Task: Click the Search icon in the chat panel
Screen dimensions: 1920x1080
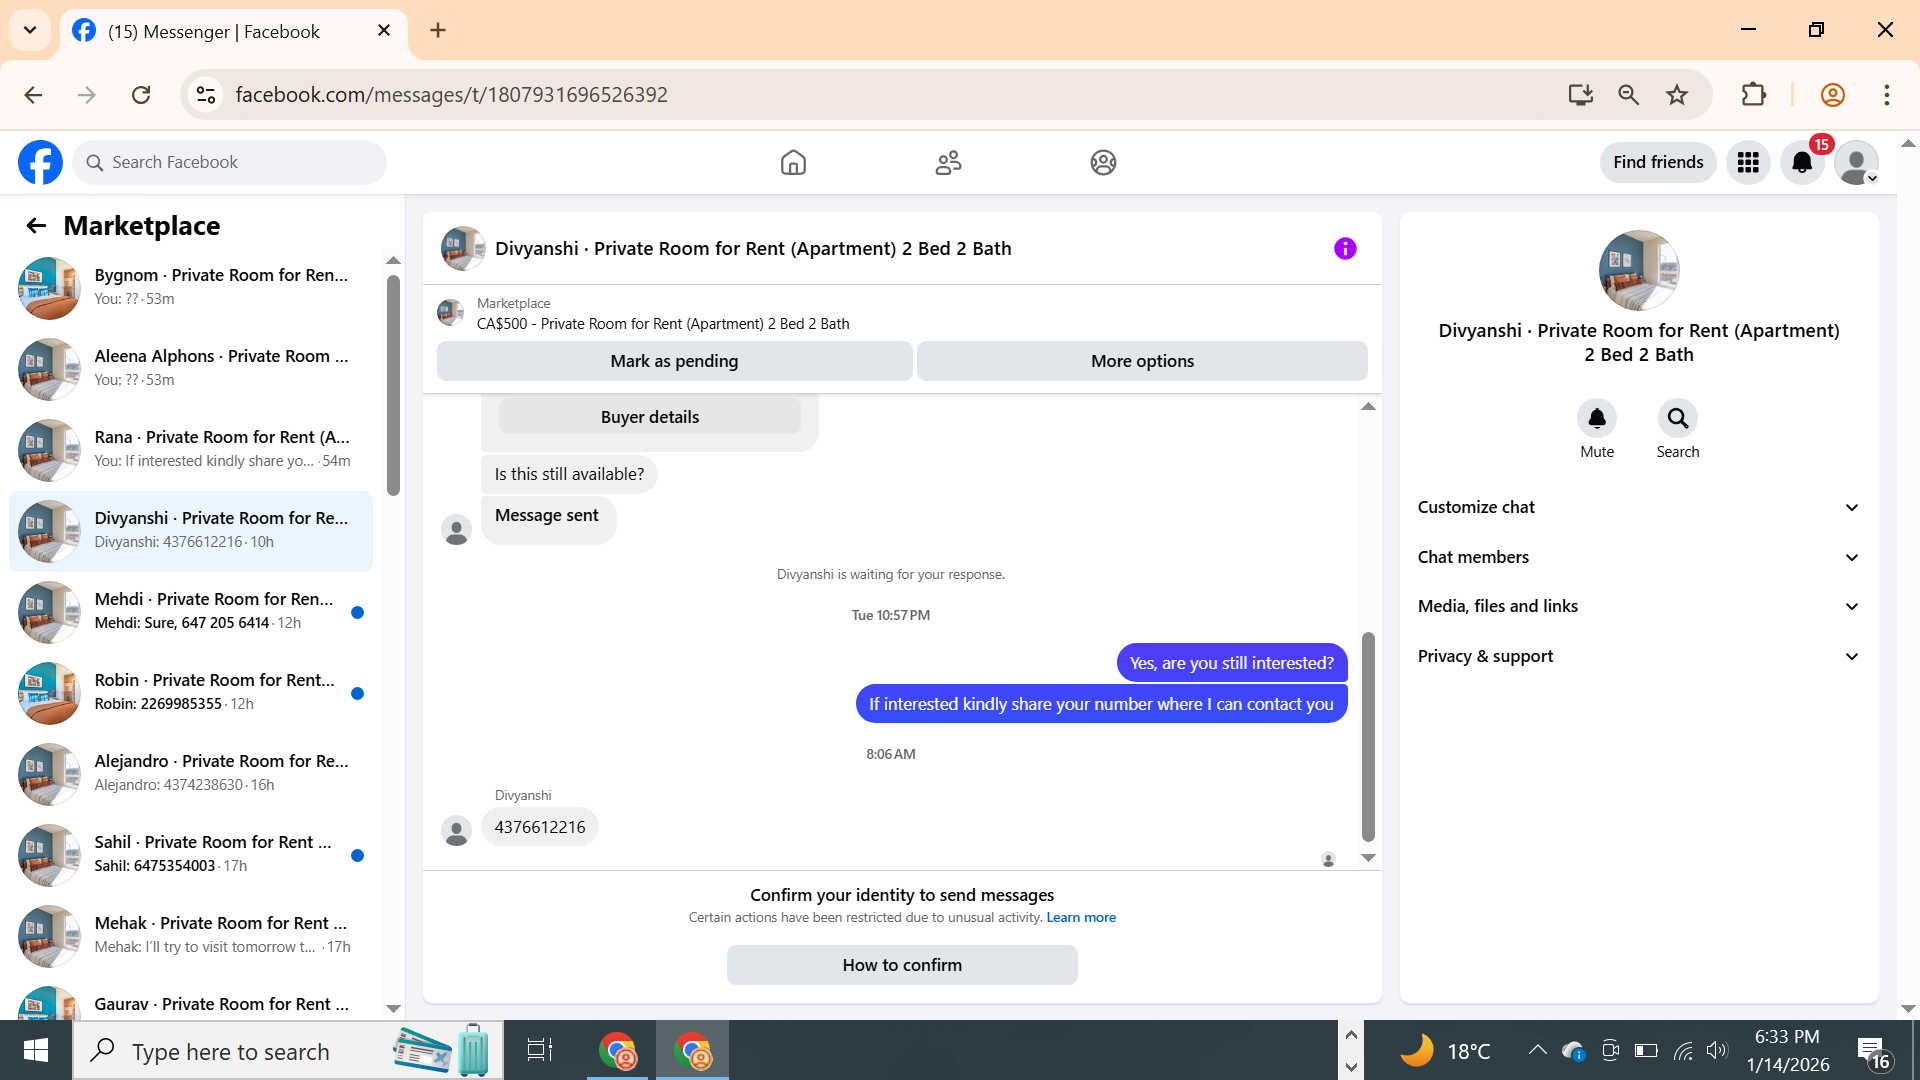Action: 1677,418
